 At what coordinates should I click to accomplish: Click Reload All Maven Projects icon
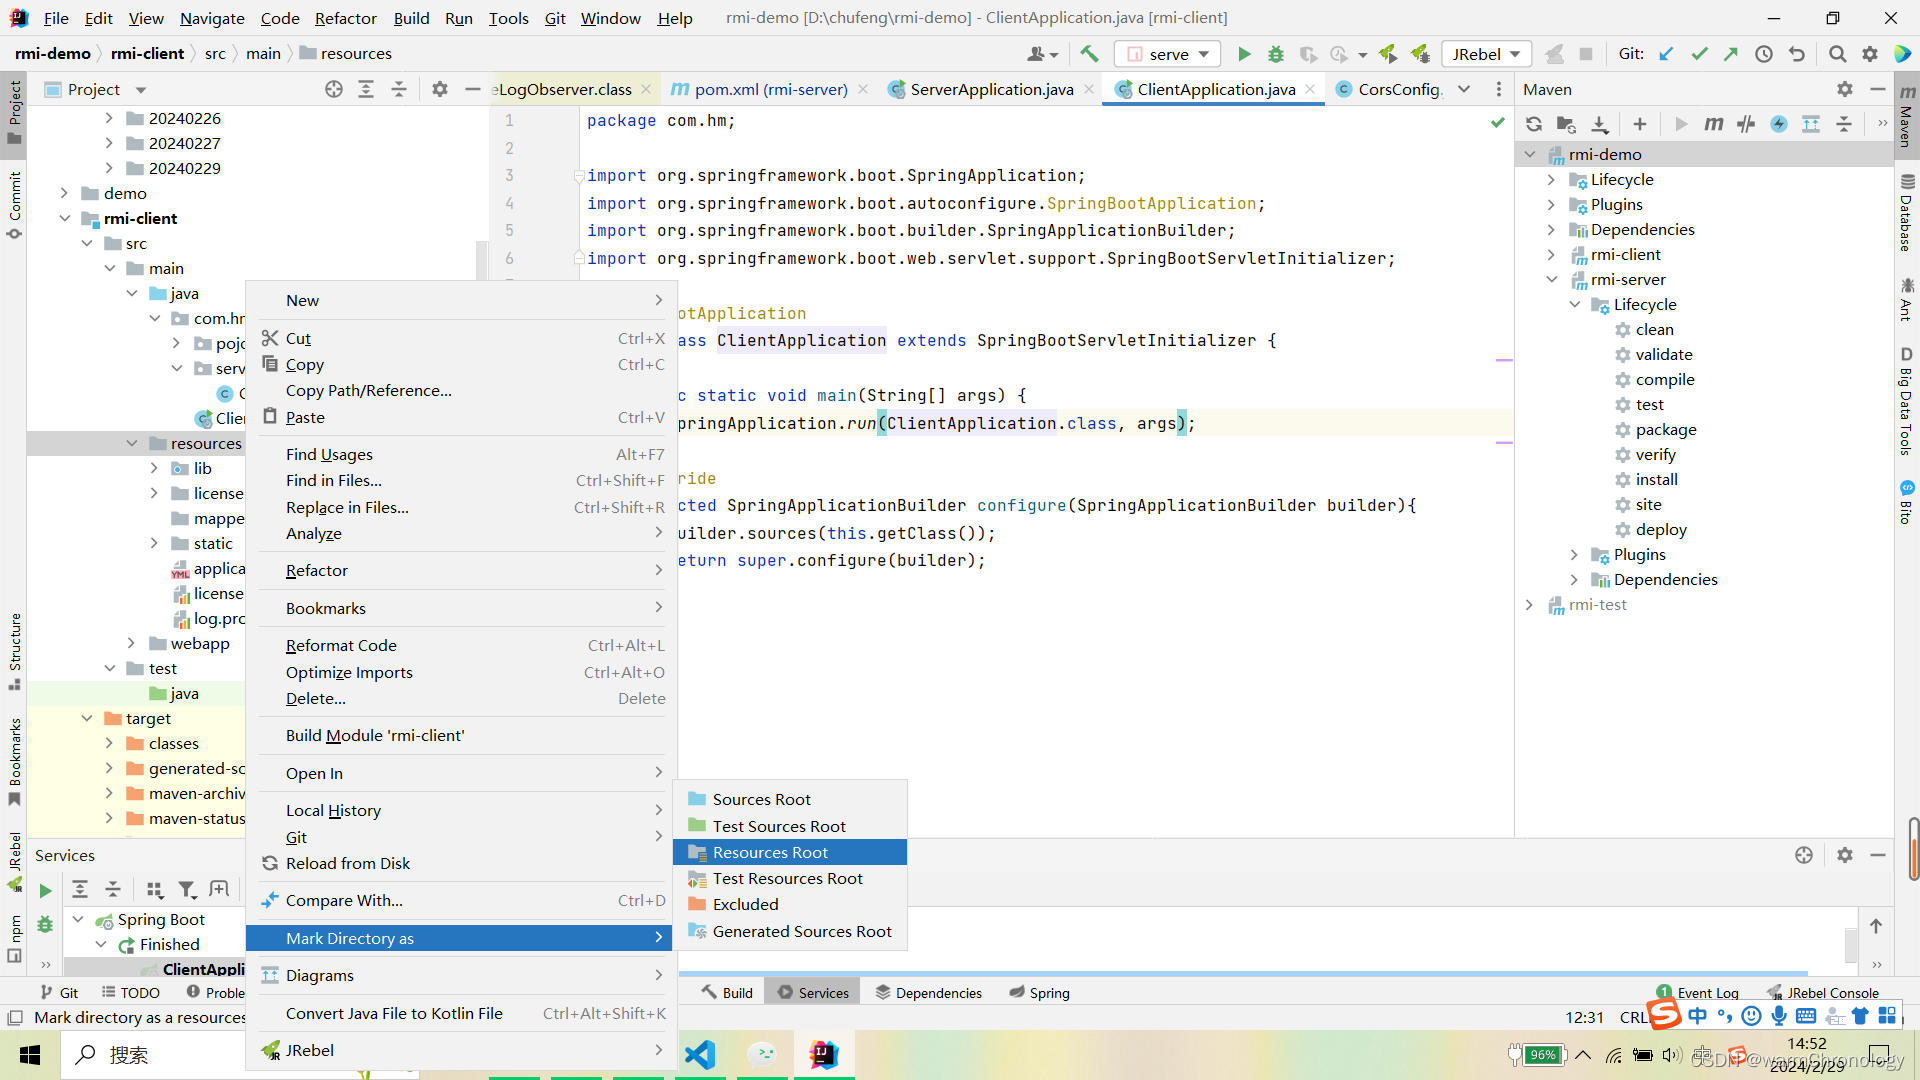click(1533, 124)
